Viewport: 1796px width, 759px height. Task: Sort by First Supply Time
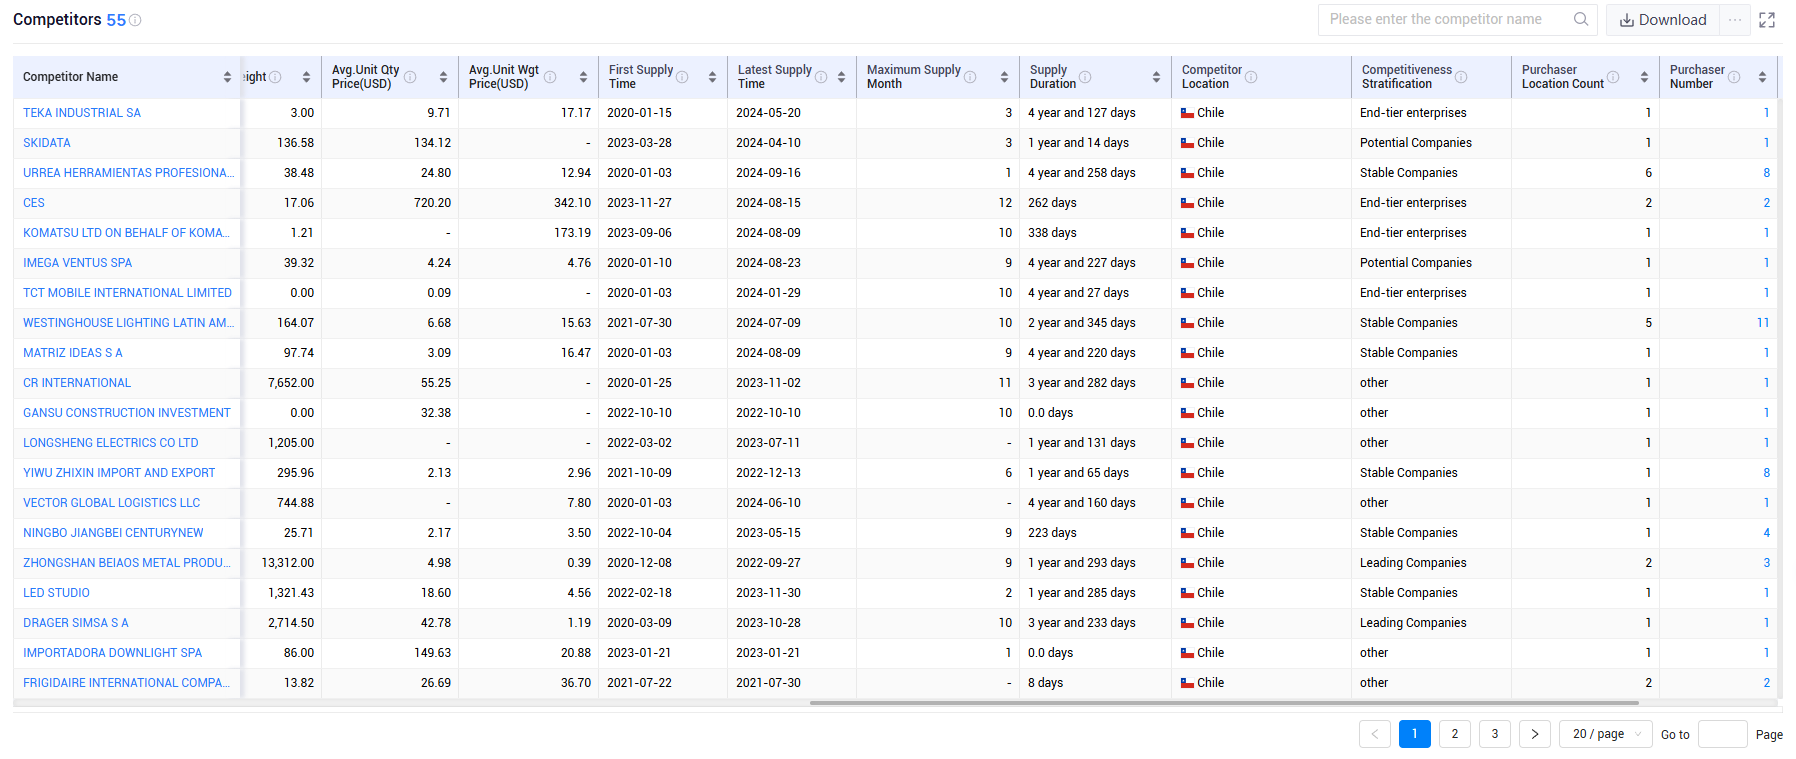[x=712, y=77]
